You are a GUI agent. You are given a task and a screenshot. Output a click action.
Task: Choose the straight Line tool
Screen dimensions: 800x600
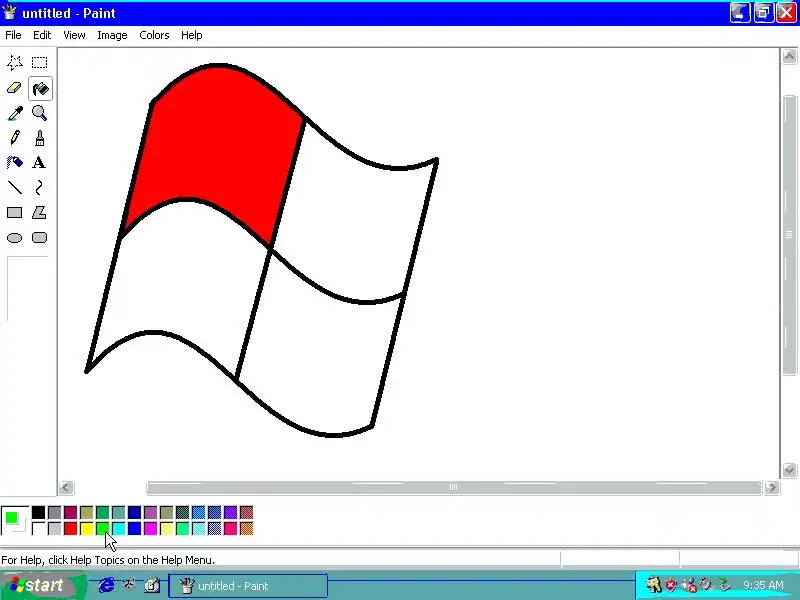point(14,188)
